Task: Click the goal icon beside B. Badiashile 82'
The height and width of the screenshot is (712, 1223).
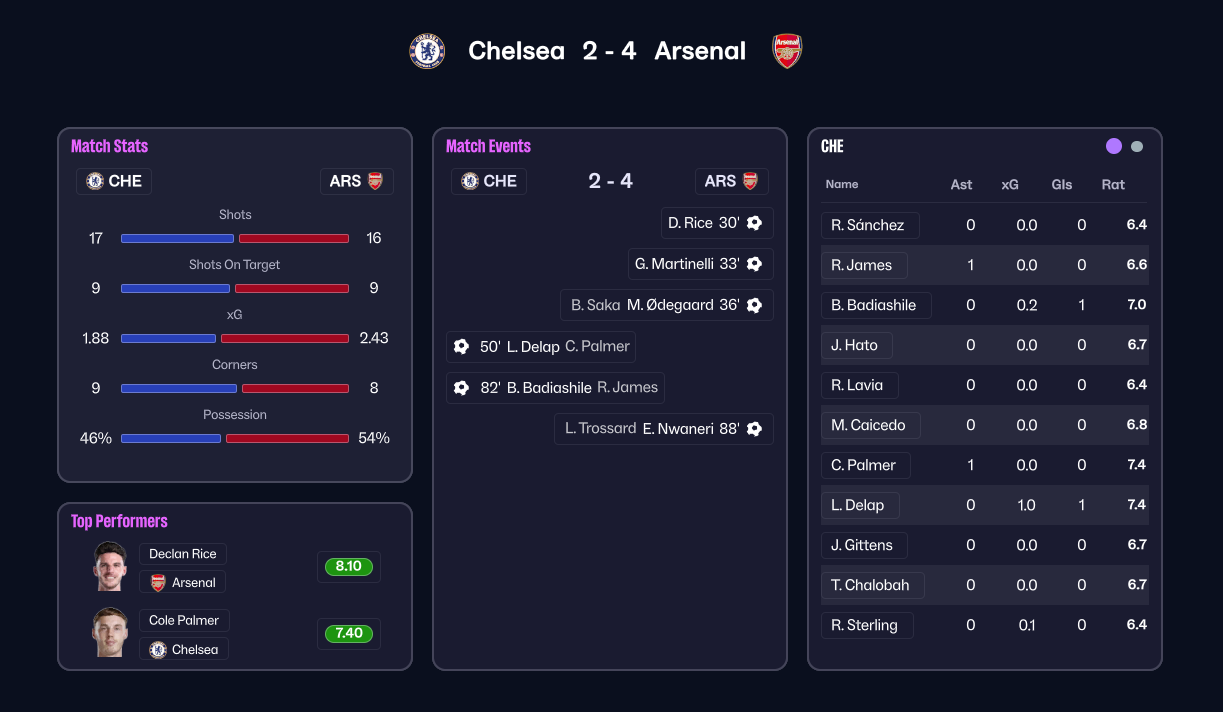Action: (x=461, y=388)
